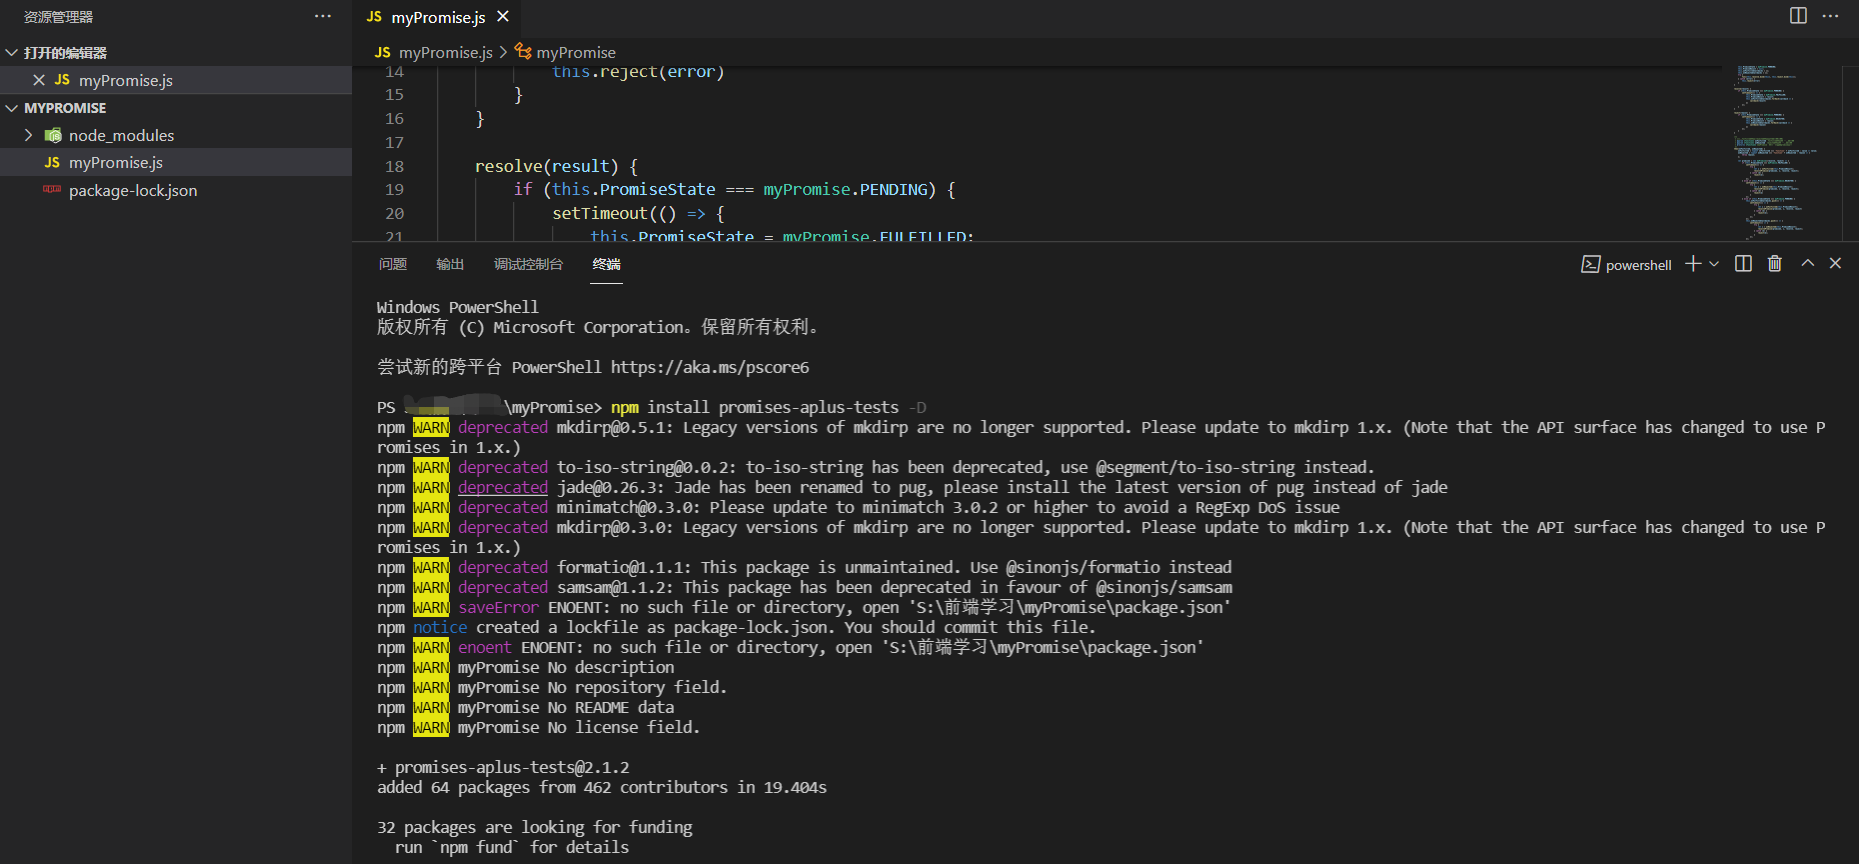Maximize the panel size with chevron
Screen dimensions: 1859x864
click(1807, 263)
